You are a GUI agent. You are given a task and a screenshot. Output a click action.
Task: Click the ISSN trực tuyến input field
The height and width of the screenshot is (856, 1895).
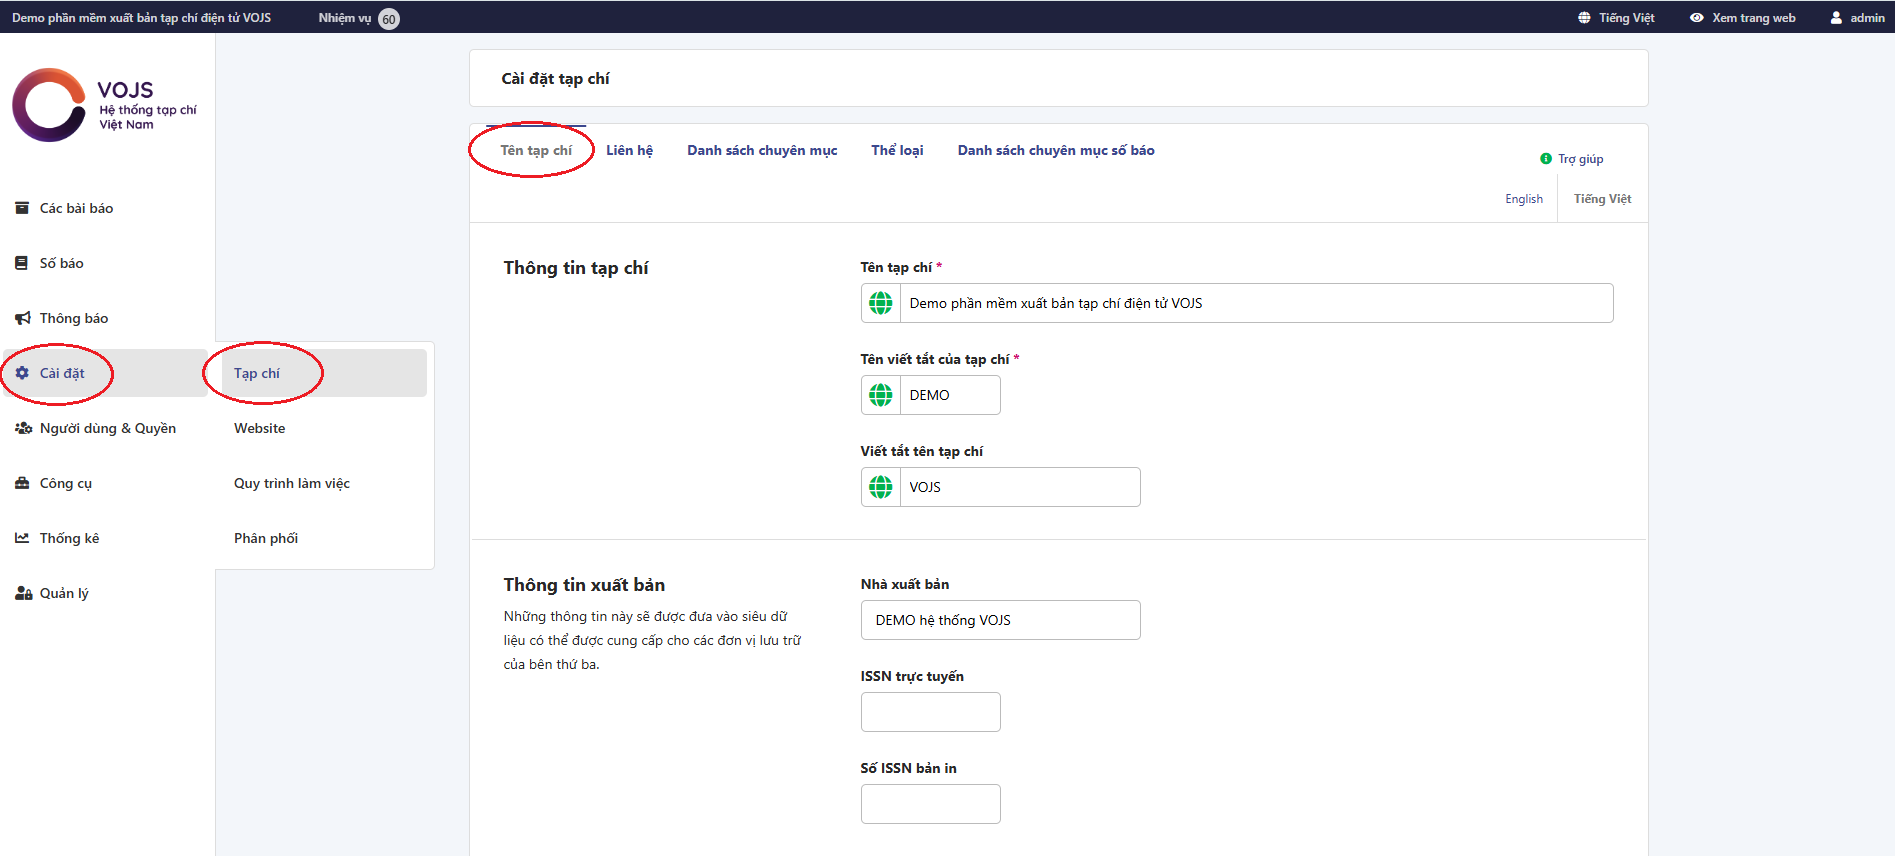coord(930,712)
